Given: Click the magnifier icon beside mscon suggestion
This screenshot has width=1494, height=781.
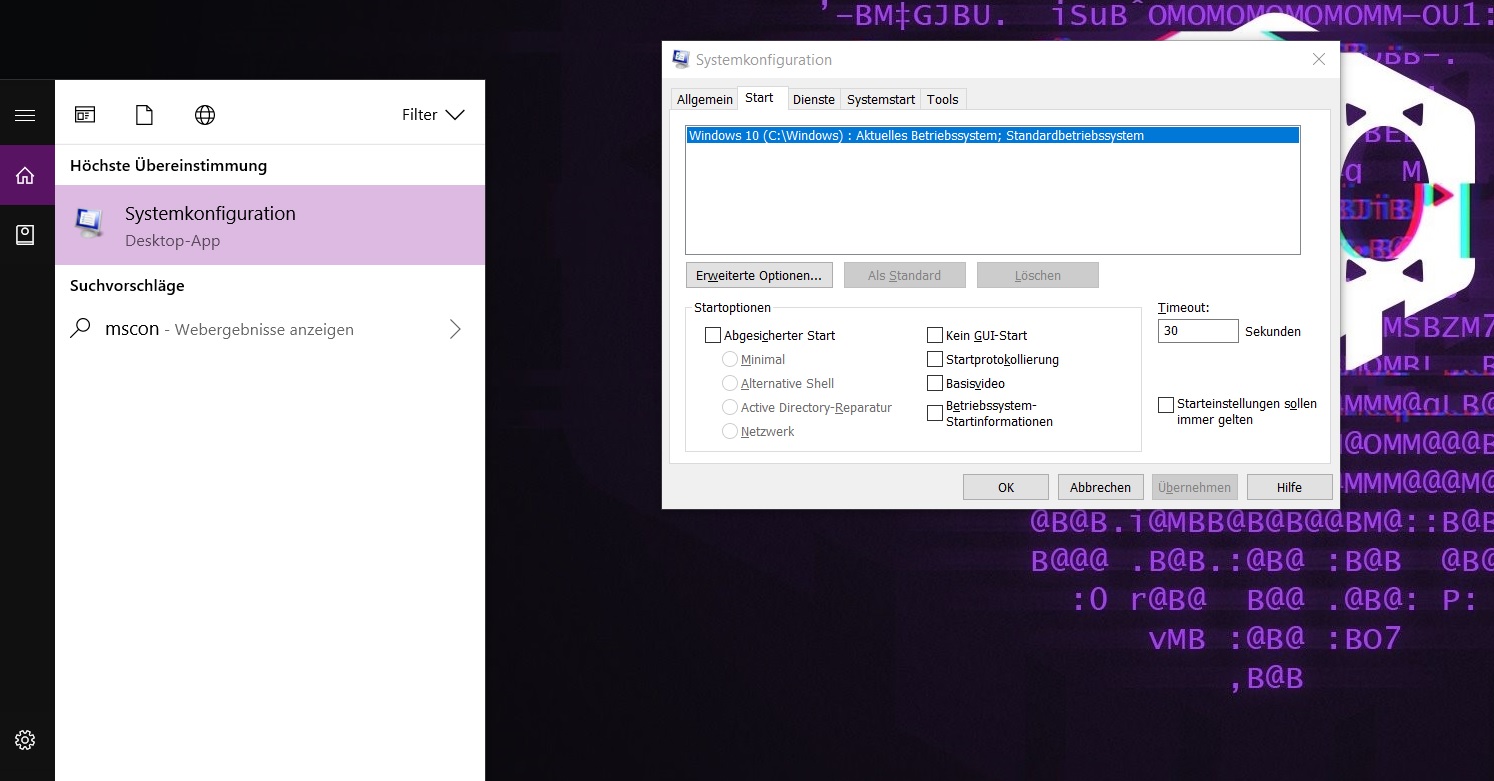Looking at the screenshot, I should pyautogui.click(x=80, y=328).
